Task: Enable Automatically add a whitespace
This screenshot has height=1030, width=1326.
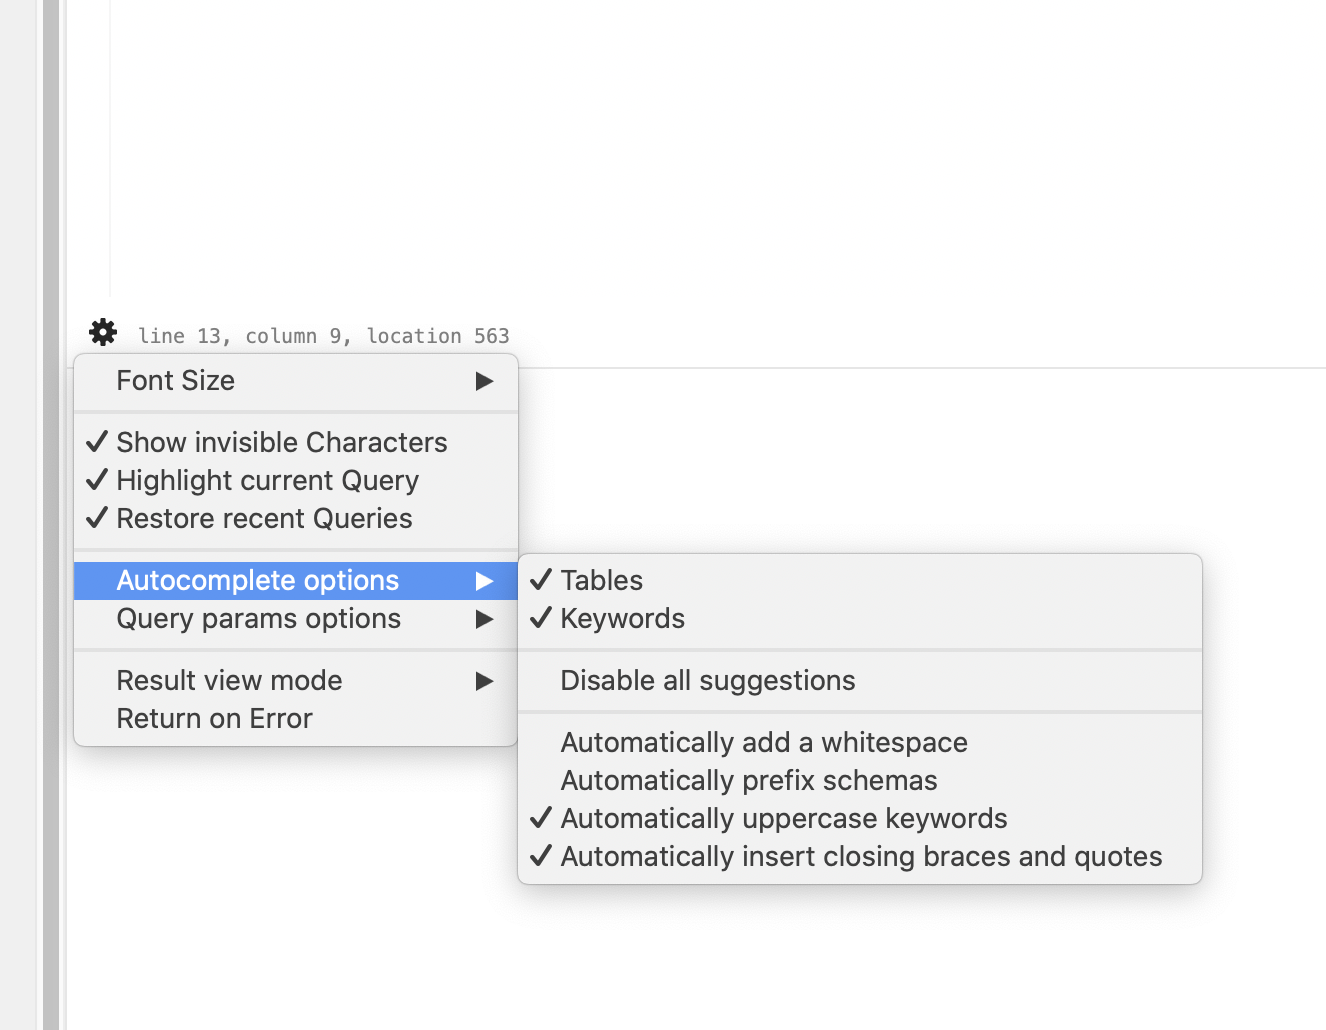Action: pos(764,742)
